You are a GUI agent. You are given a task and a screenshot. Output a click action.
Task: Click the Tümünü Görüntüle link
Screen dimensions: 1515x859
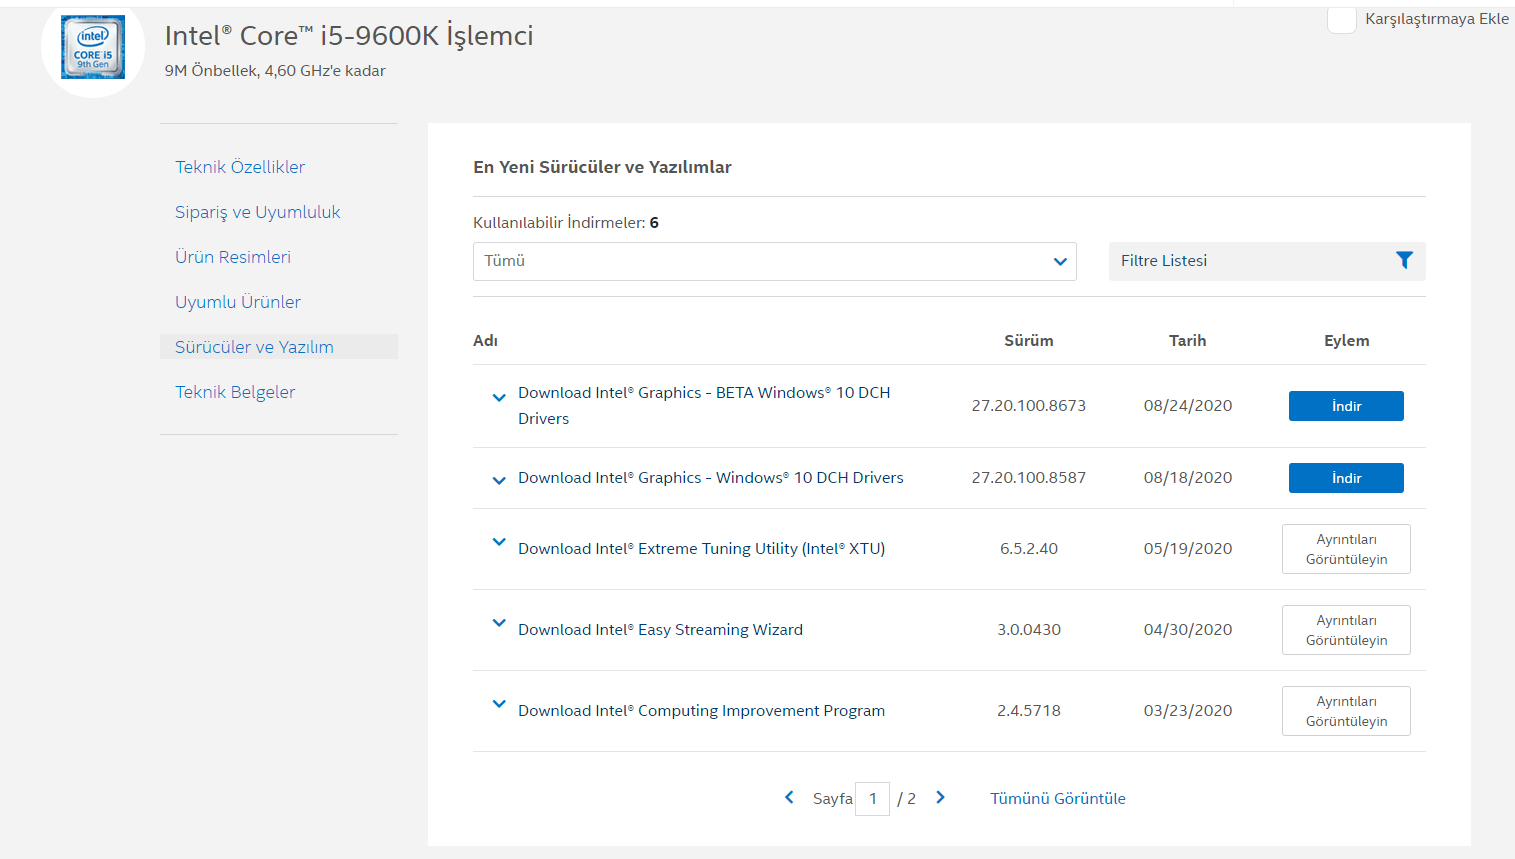click(x=1058, y=798)
